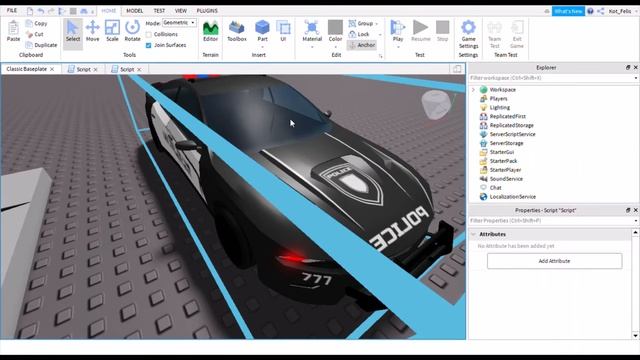640x360 pixels.
Task: Click the New file icon in quick access bar
Action: point(30,11)
